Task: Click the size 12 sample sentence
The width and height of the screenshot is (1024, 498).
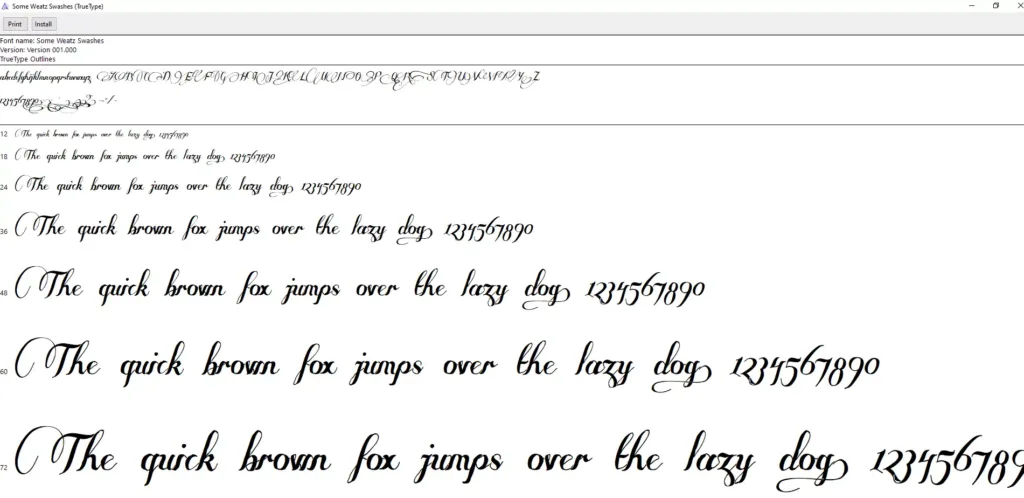Action: [101, 134]
